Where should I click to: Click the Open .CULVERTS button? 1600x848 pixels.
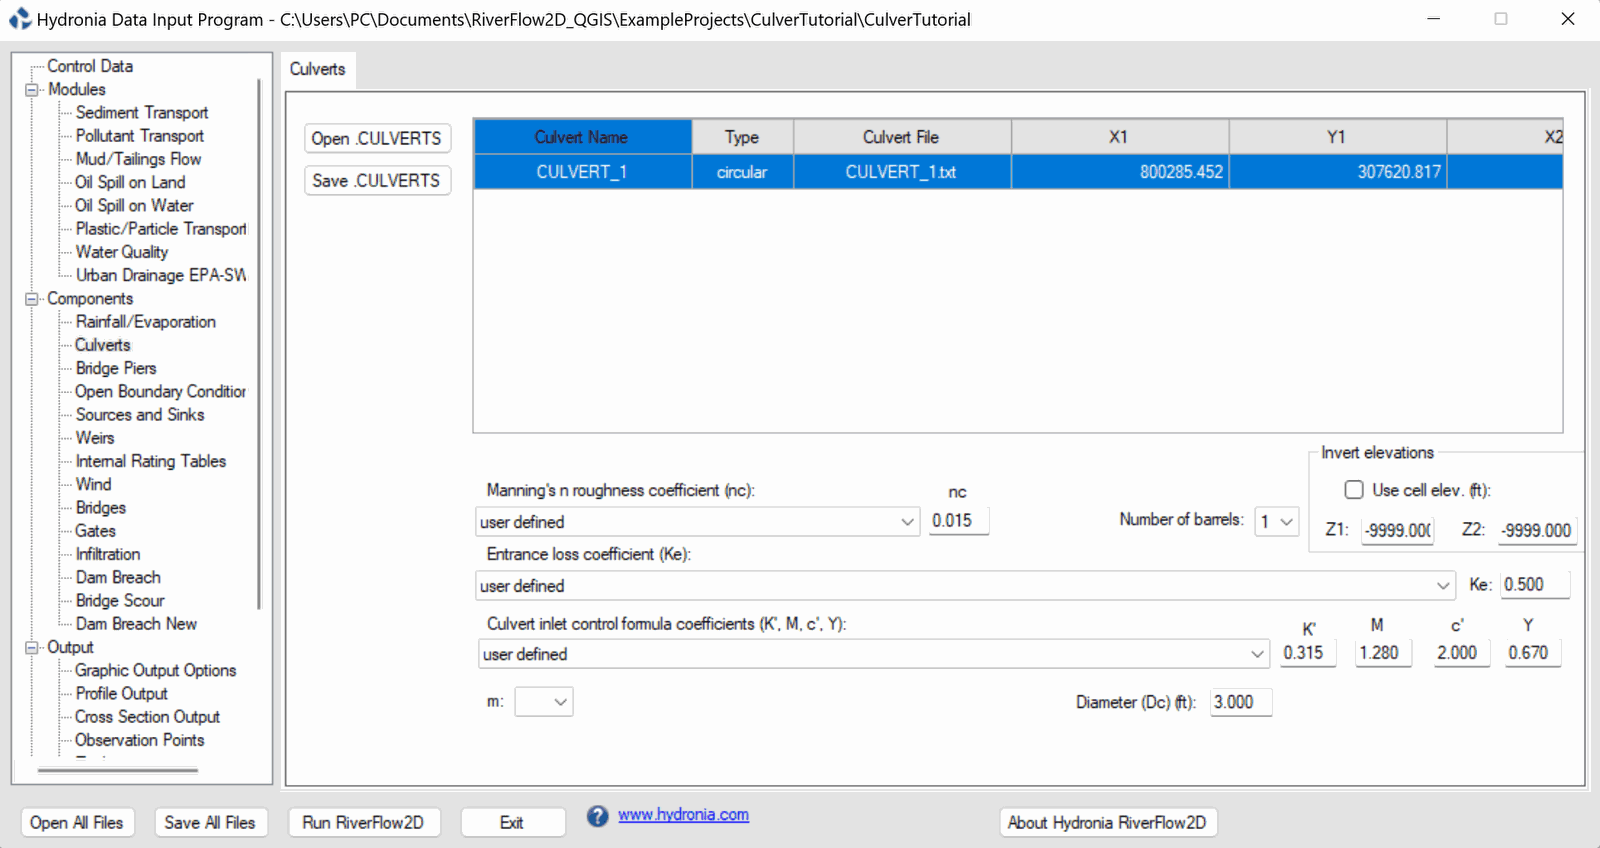376,138
